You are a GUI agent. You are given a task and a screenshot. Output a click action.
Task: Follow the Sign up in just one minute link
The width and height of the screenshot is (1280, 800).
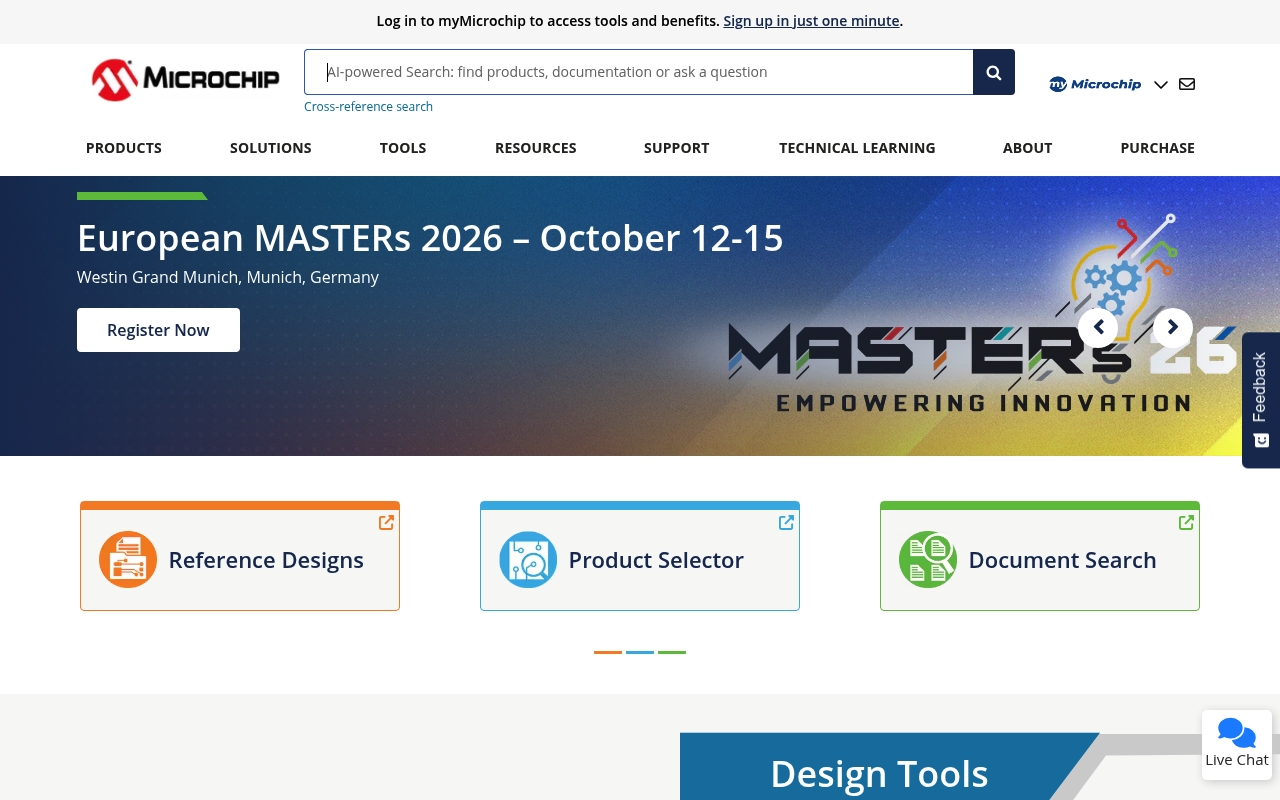click(x=811, y=21)
